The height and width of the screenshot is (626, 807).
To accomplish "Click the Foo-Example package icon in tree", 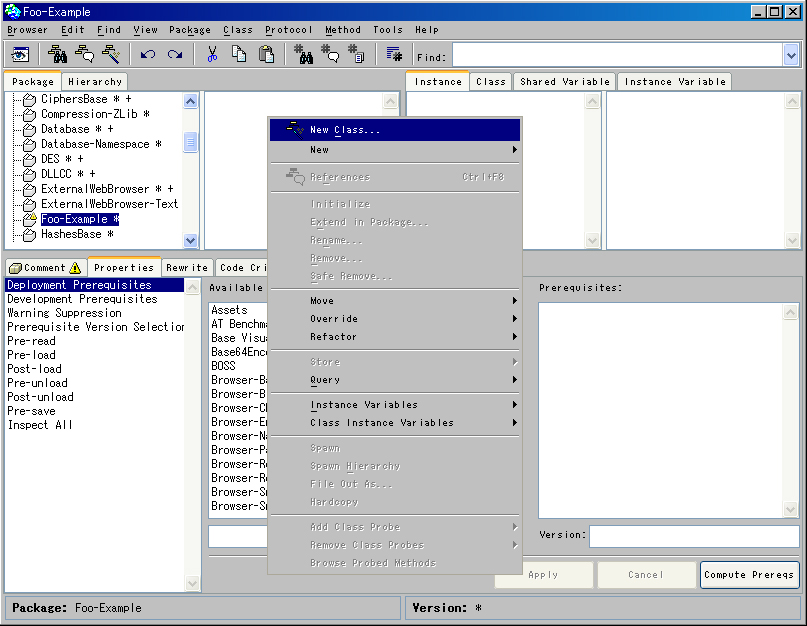I will click(x=29, y=220).
